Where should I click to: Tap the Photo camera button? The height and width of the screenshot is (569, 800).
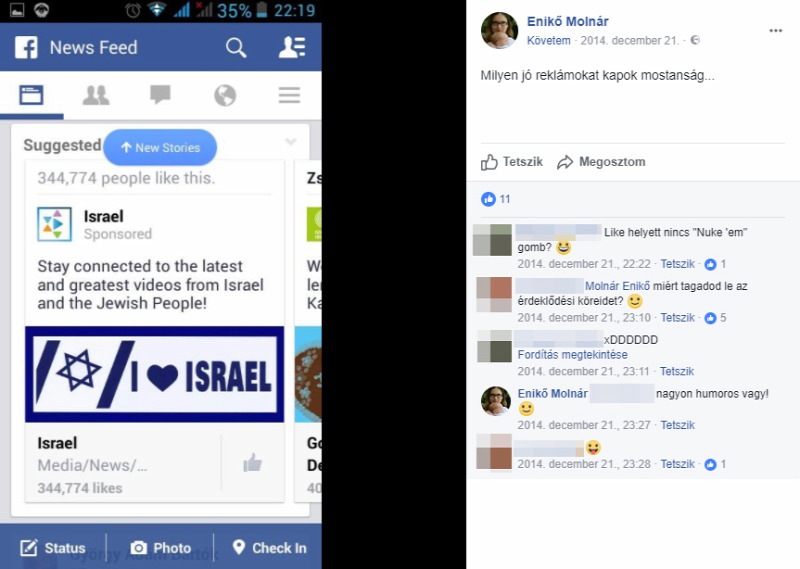click(161, 548)
